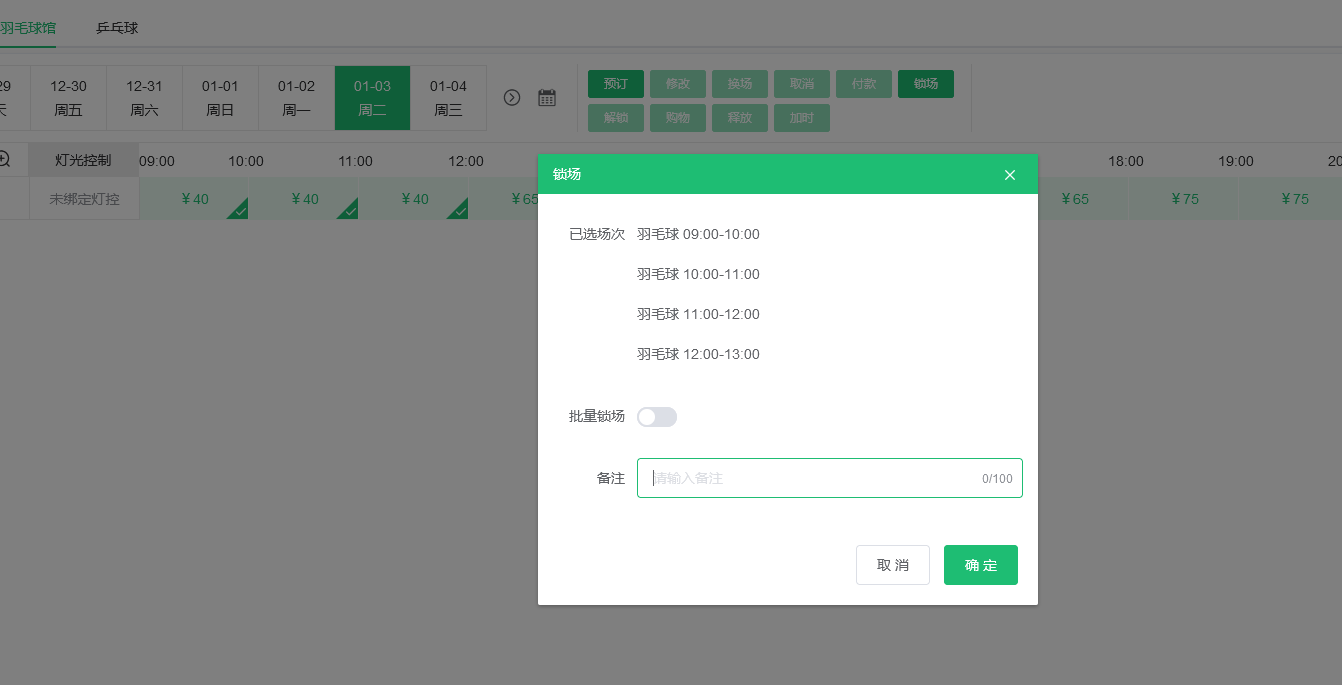Deselect the 09:00 ¥40 time slot

tap(194, 199)
